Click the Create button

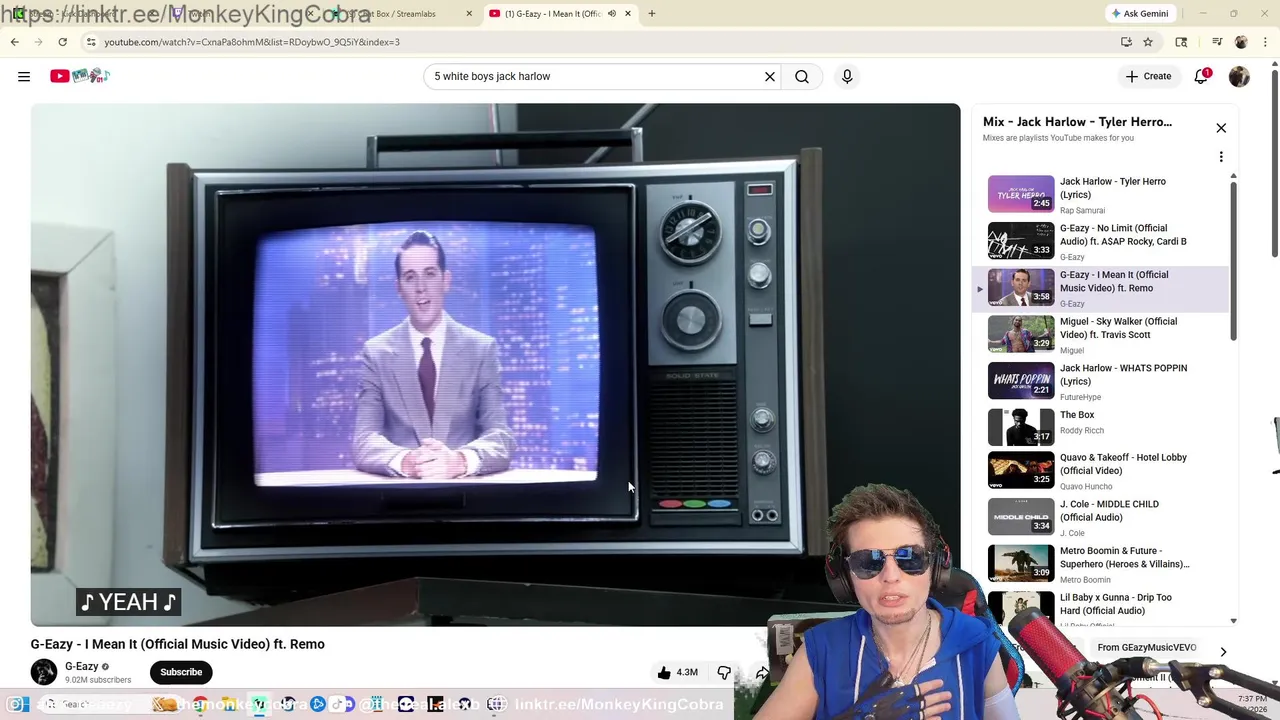(x=1148, y=76)
